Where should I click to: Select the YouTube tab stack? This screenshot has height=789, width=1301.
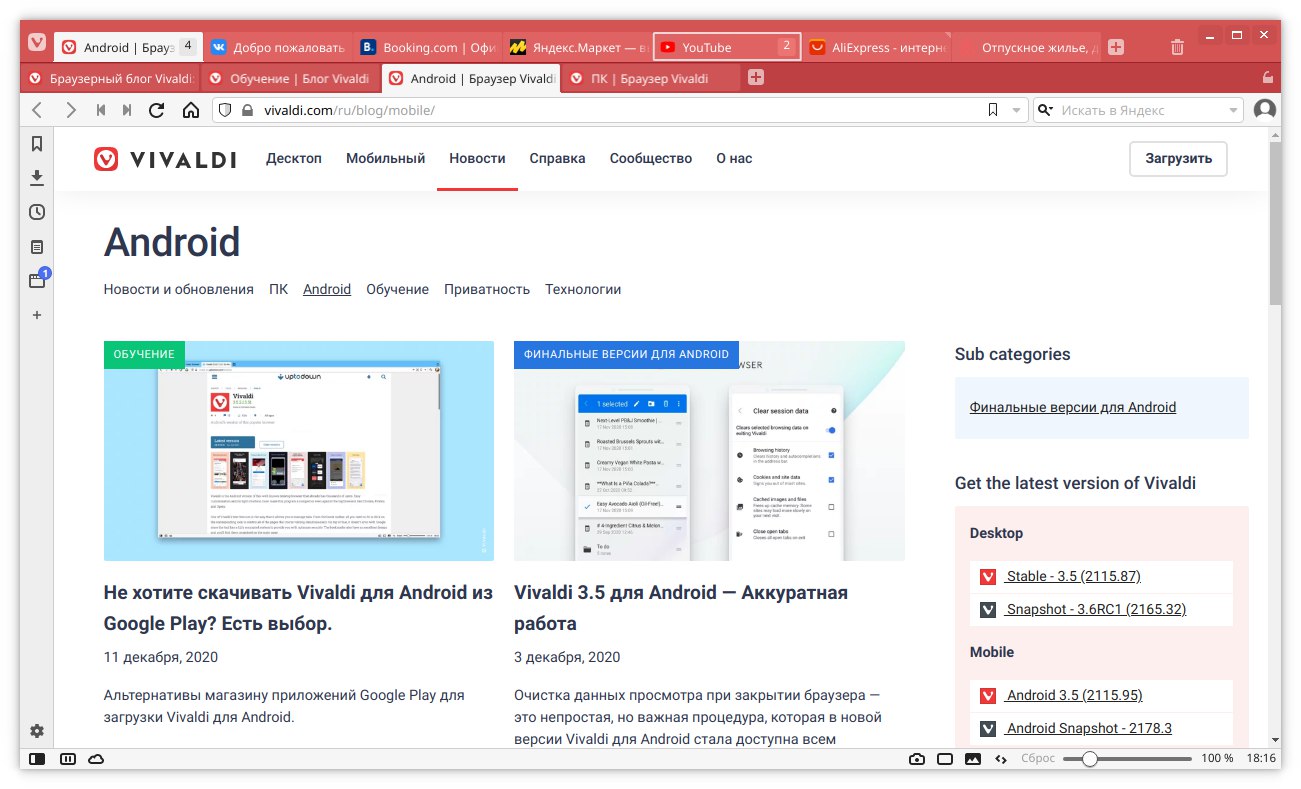727,47
